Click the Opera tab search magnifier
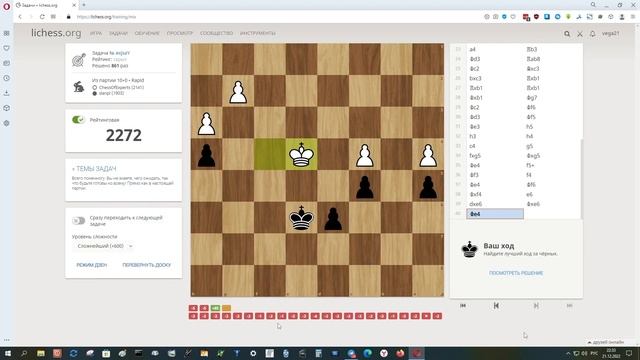Image resolution: width=640 pixels, height=360 pixels. 593,5
